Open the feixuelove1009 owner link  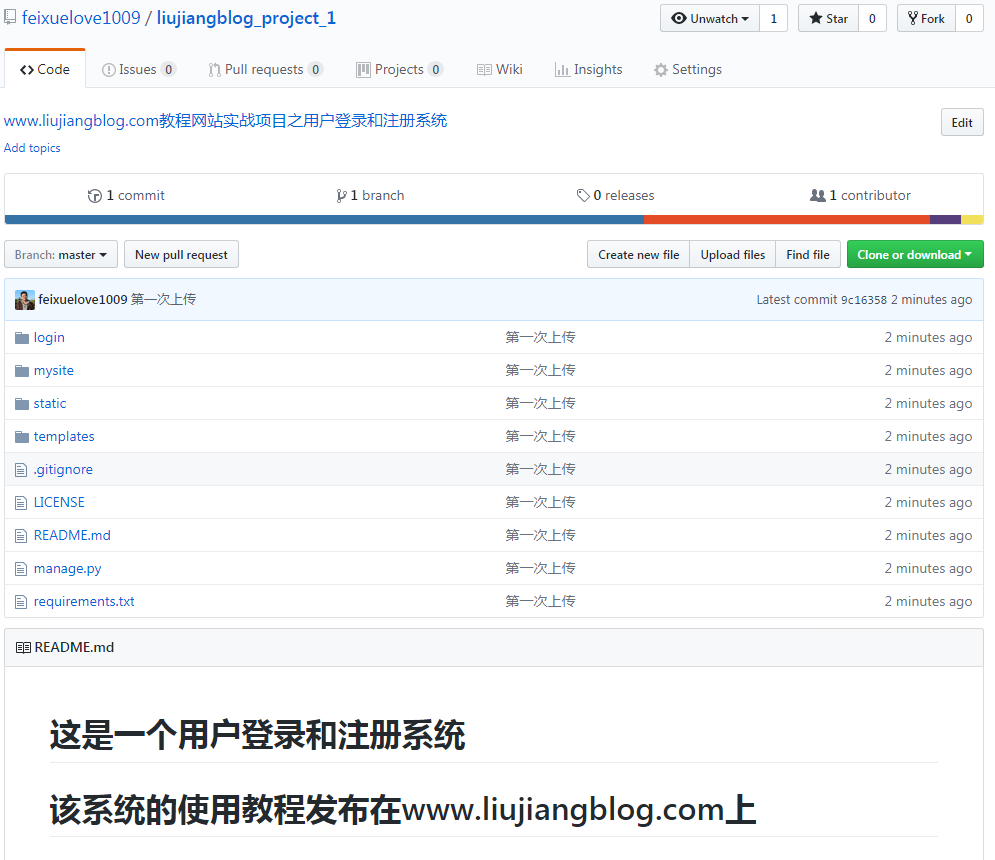81,18
